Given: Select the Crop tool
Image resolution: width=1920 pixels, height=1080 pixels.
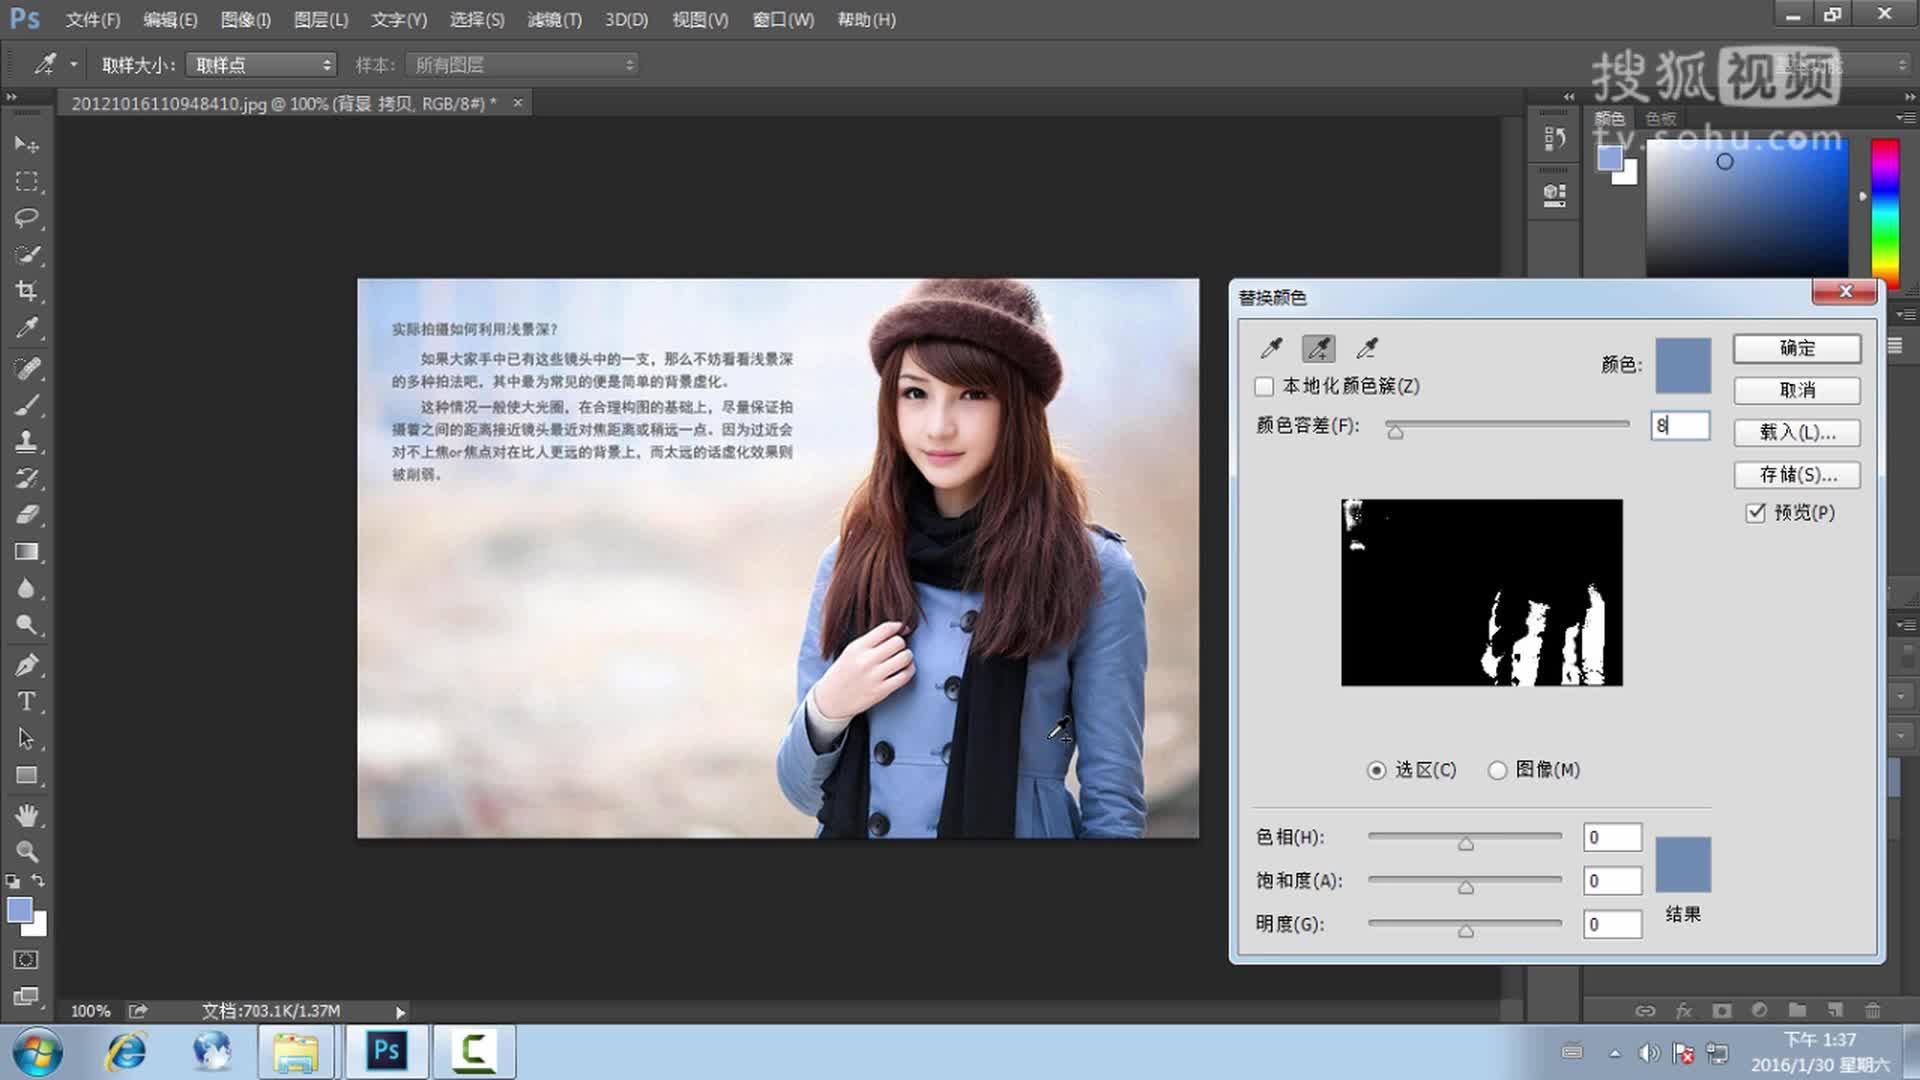Looking at the screenshot, I should click(27, 291).
